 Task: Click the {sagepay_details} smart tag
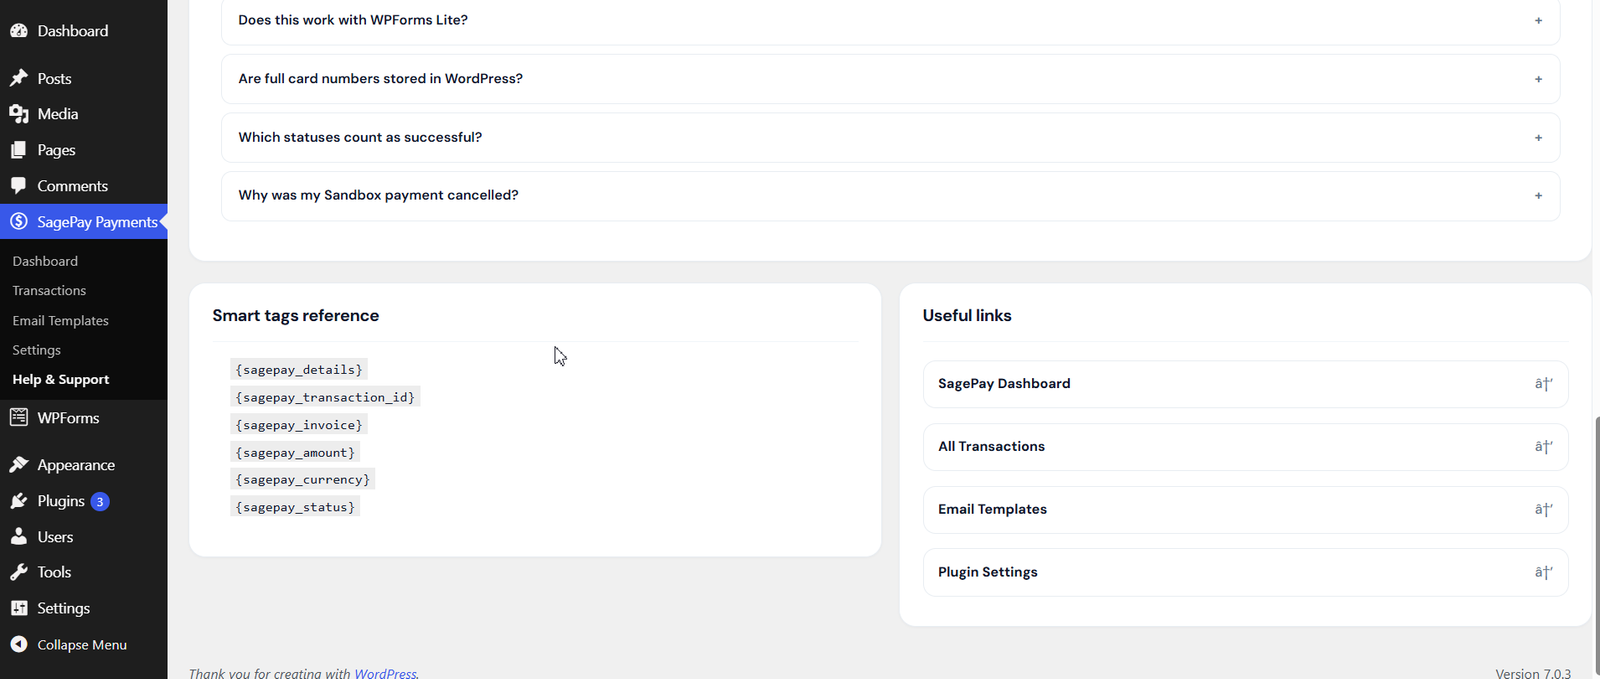299,370
